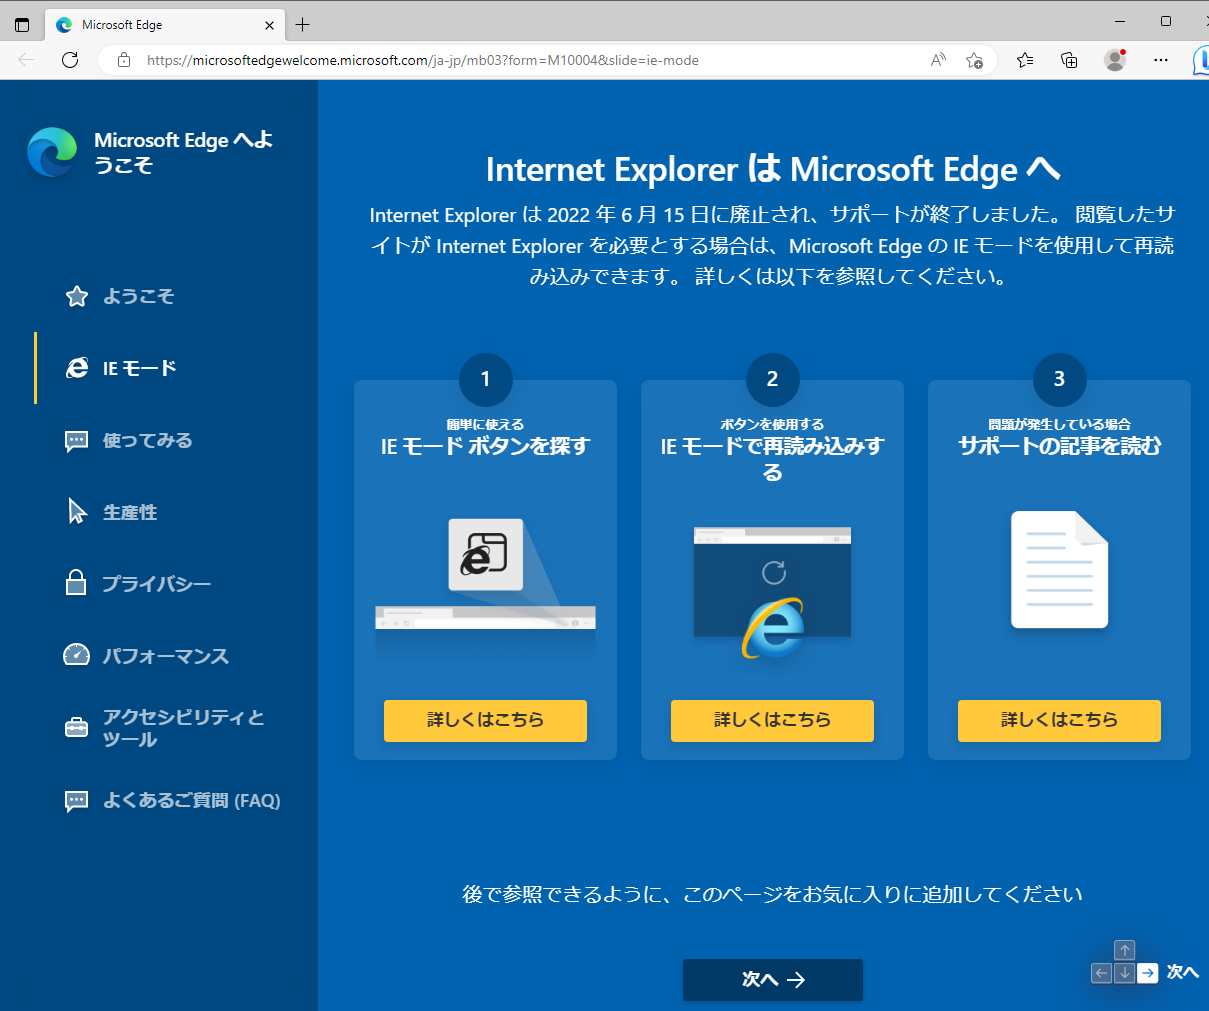Click the toolbox icon beside アクセシビリティ

pos(76,727)
